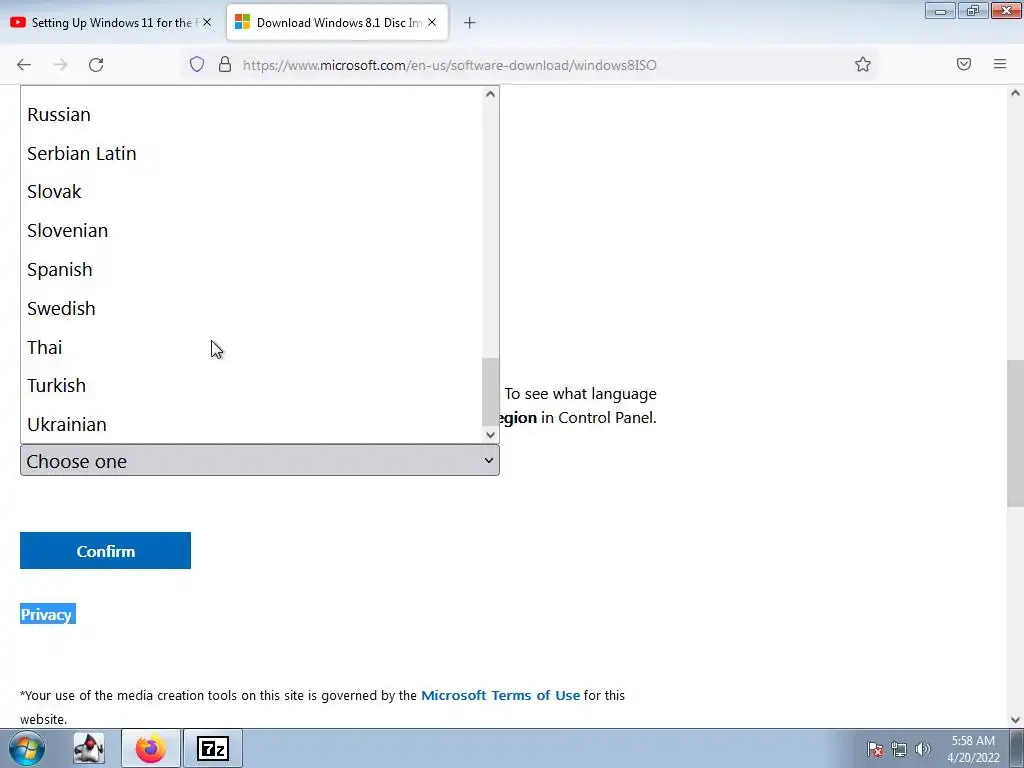Viewport: 1024px width, 768px height.
Task: Select Turkish in the language list
Action: coord(251,385)
